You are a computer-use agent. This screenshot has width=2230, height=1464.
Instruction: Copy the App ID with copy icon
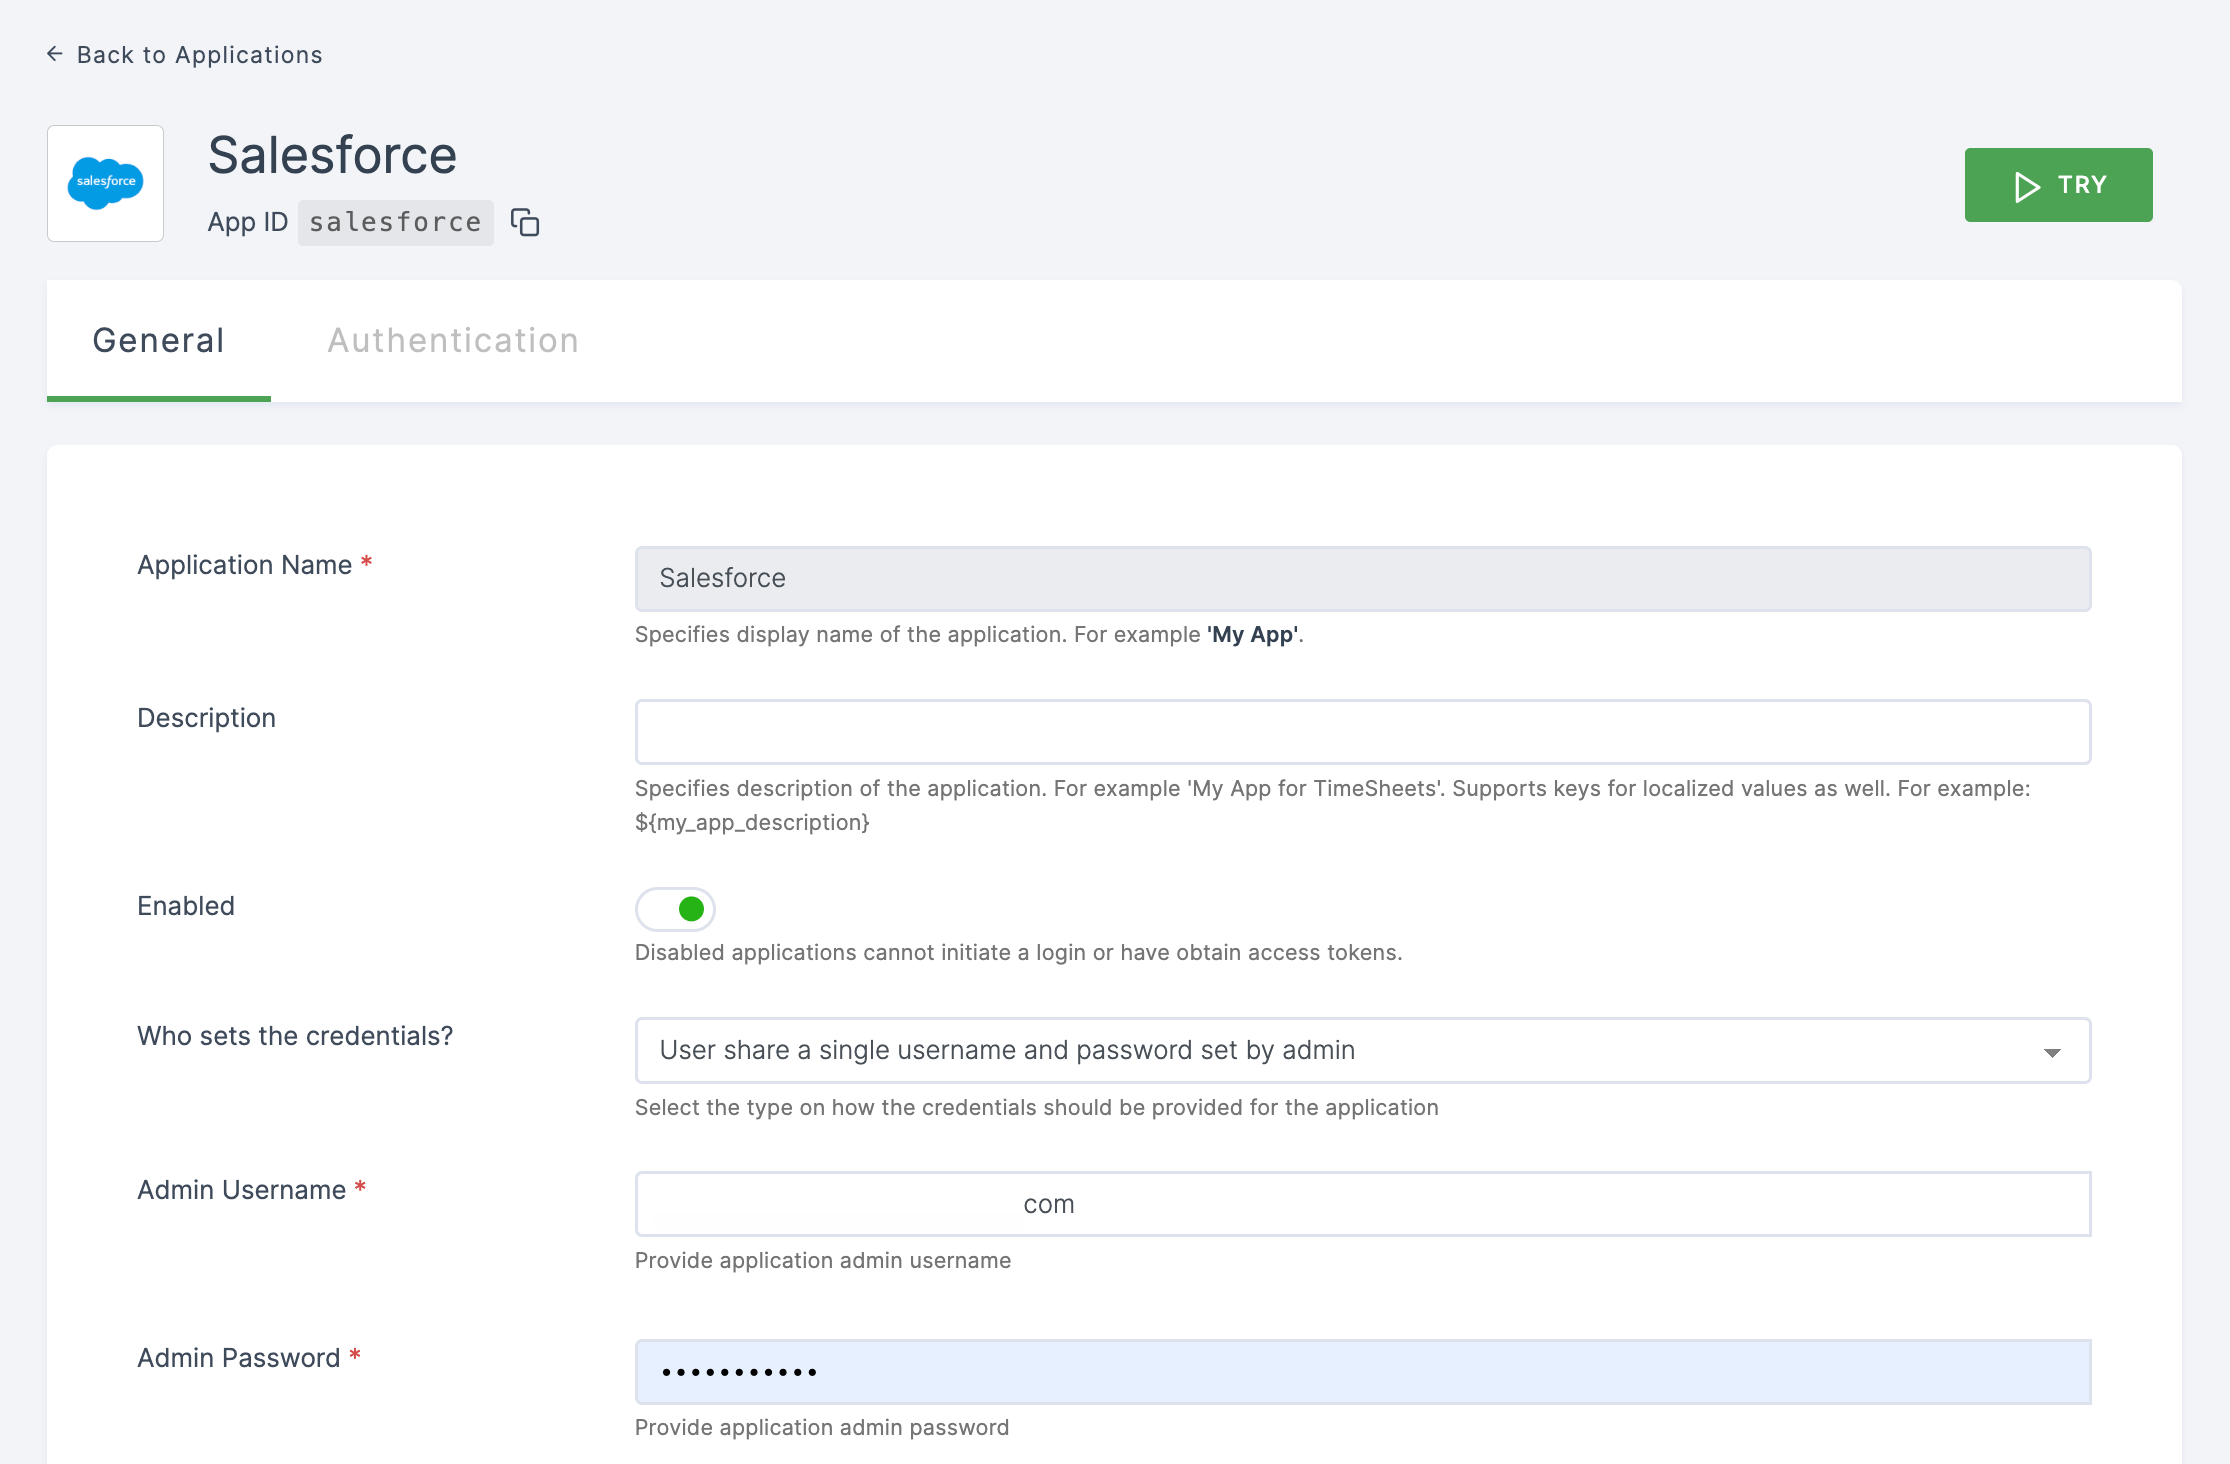click(x=525, y=222)
